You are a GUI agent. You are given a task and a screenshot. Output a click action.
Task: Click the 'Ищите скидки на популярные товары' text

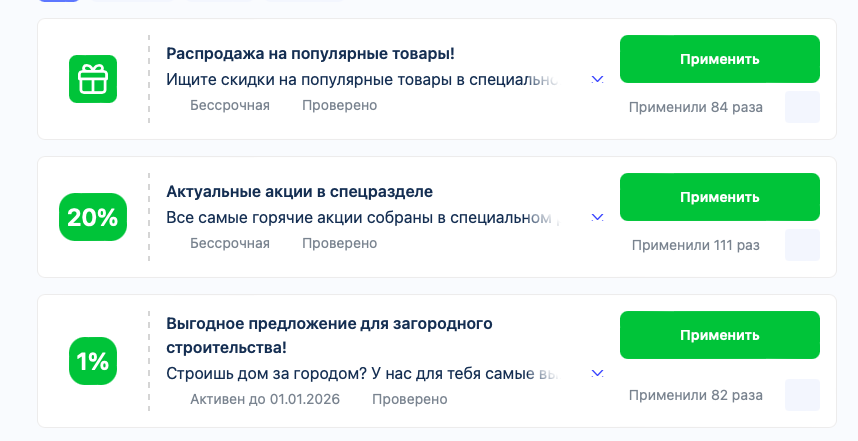click(360, 79)
